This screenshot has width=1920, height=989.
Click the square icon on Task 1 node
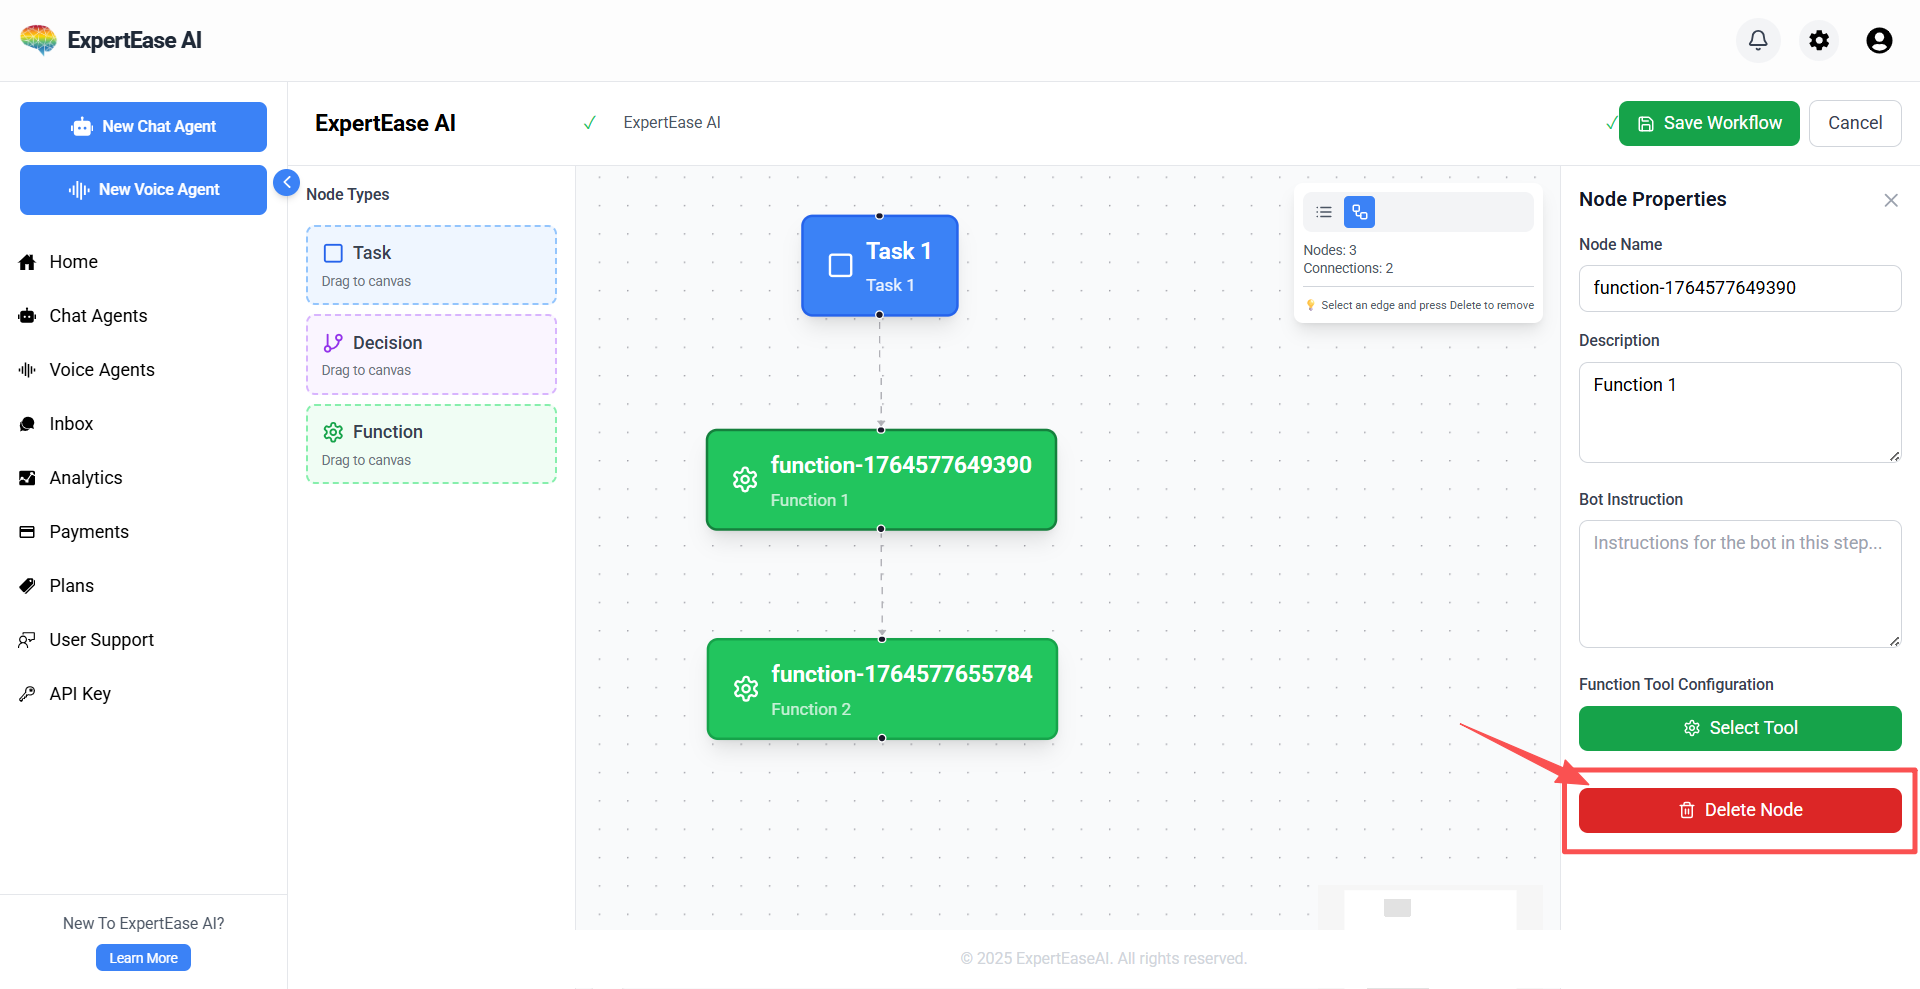[x=840, y=265]
